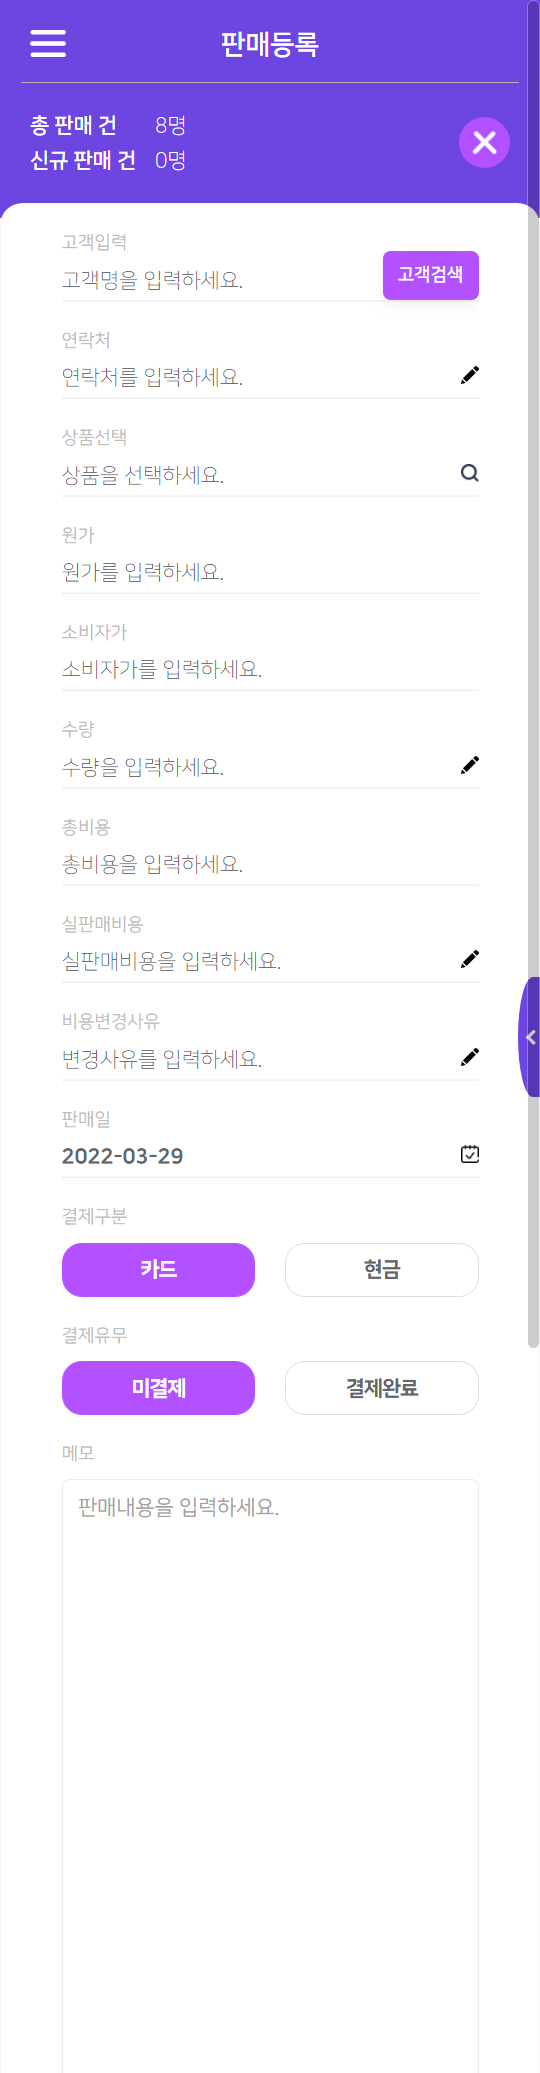The image size is (540, 2073).
Task: Click the pencil icon in 실판매비용 field
Action: point(470,959)
